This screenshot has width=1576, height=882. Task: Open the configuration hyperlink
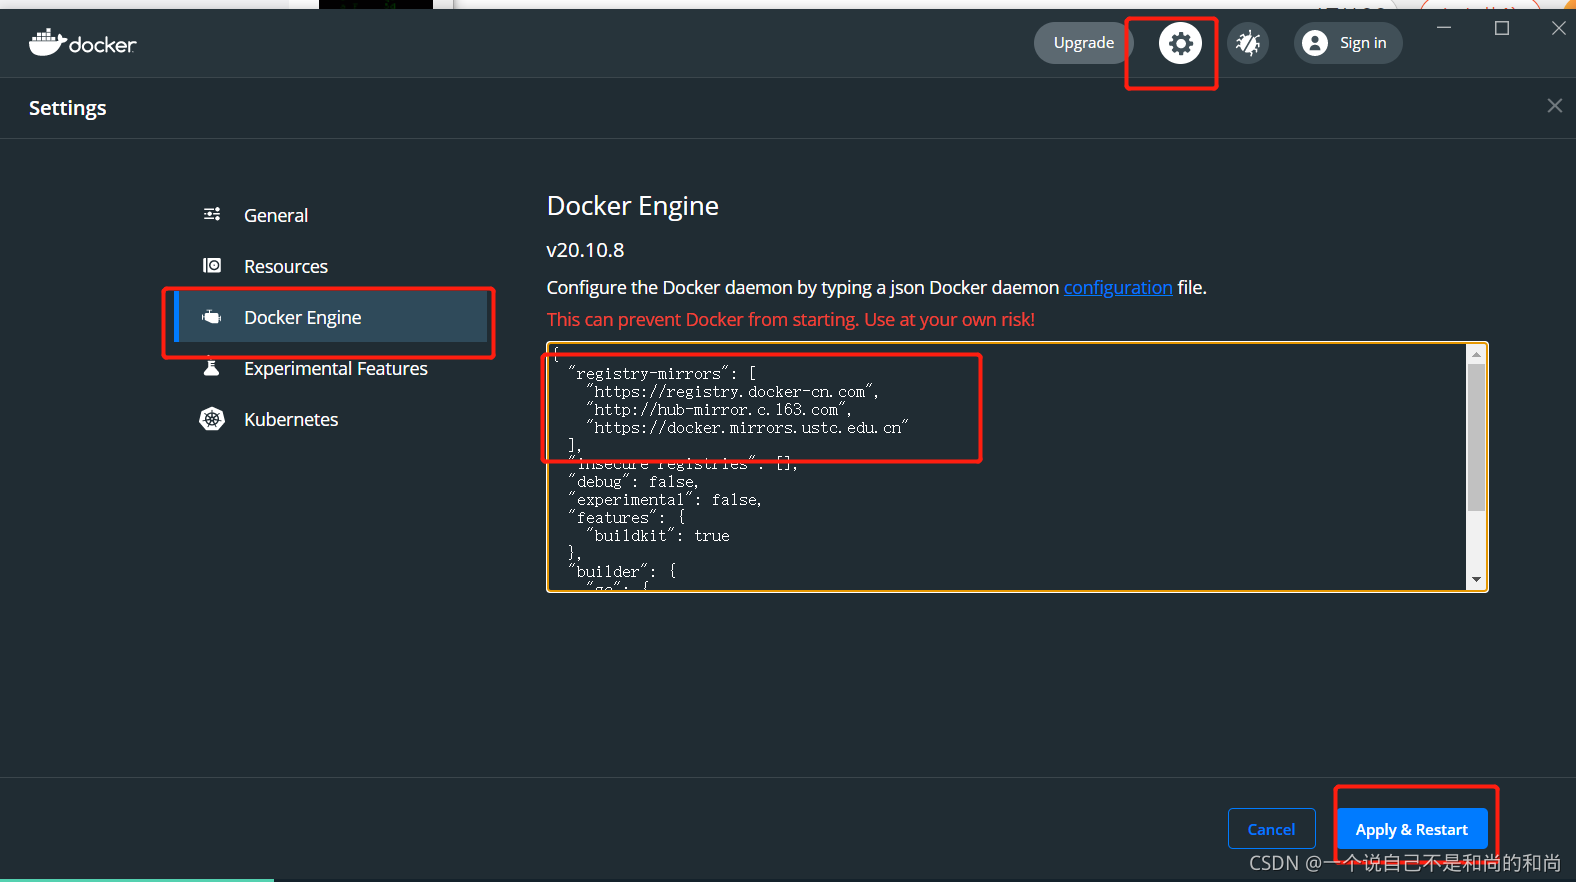[1118, 288]
